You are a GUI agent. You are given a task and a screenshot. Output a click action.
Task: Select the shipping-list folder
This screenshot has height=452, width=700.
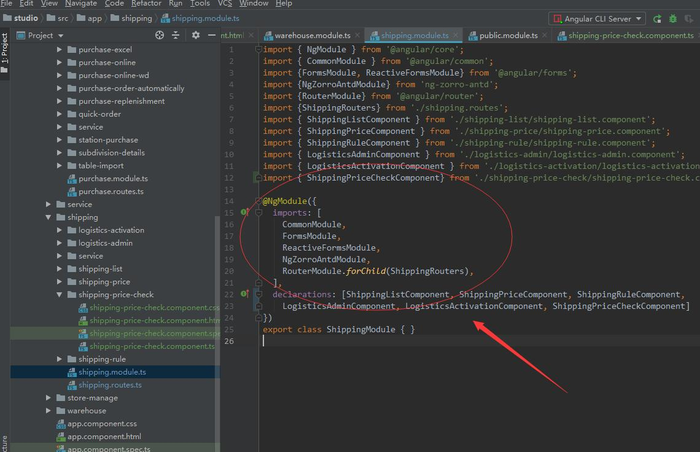[x=100, y=268]
